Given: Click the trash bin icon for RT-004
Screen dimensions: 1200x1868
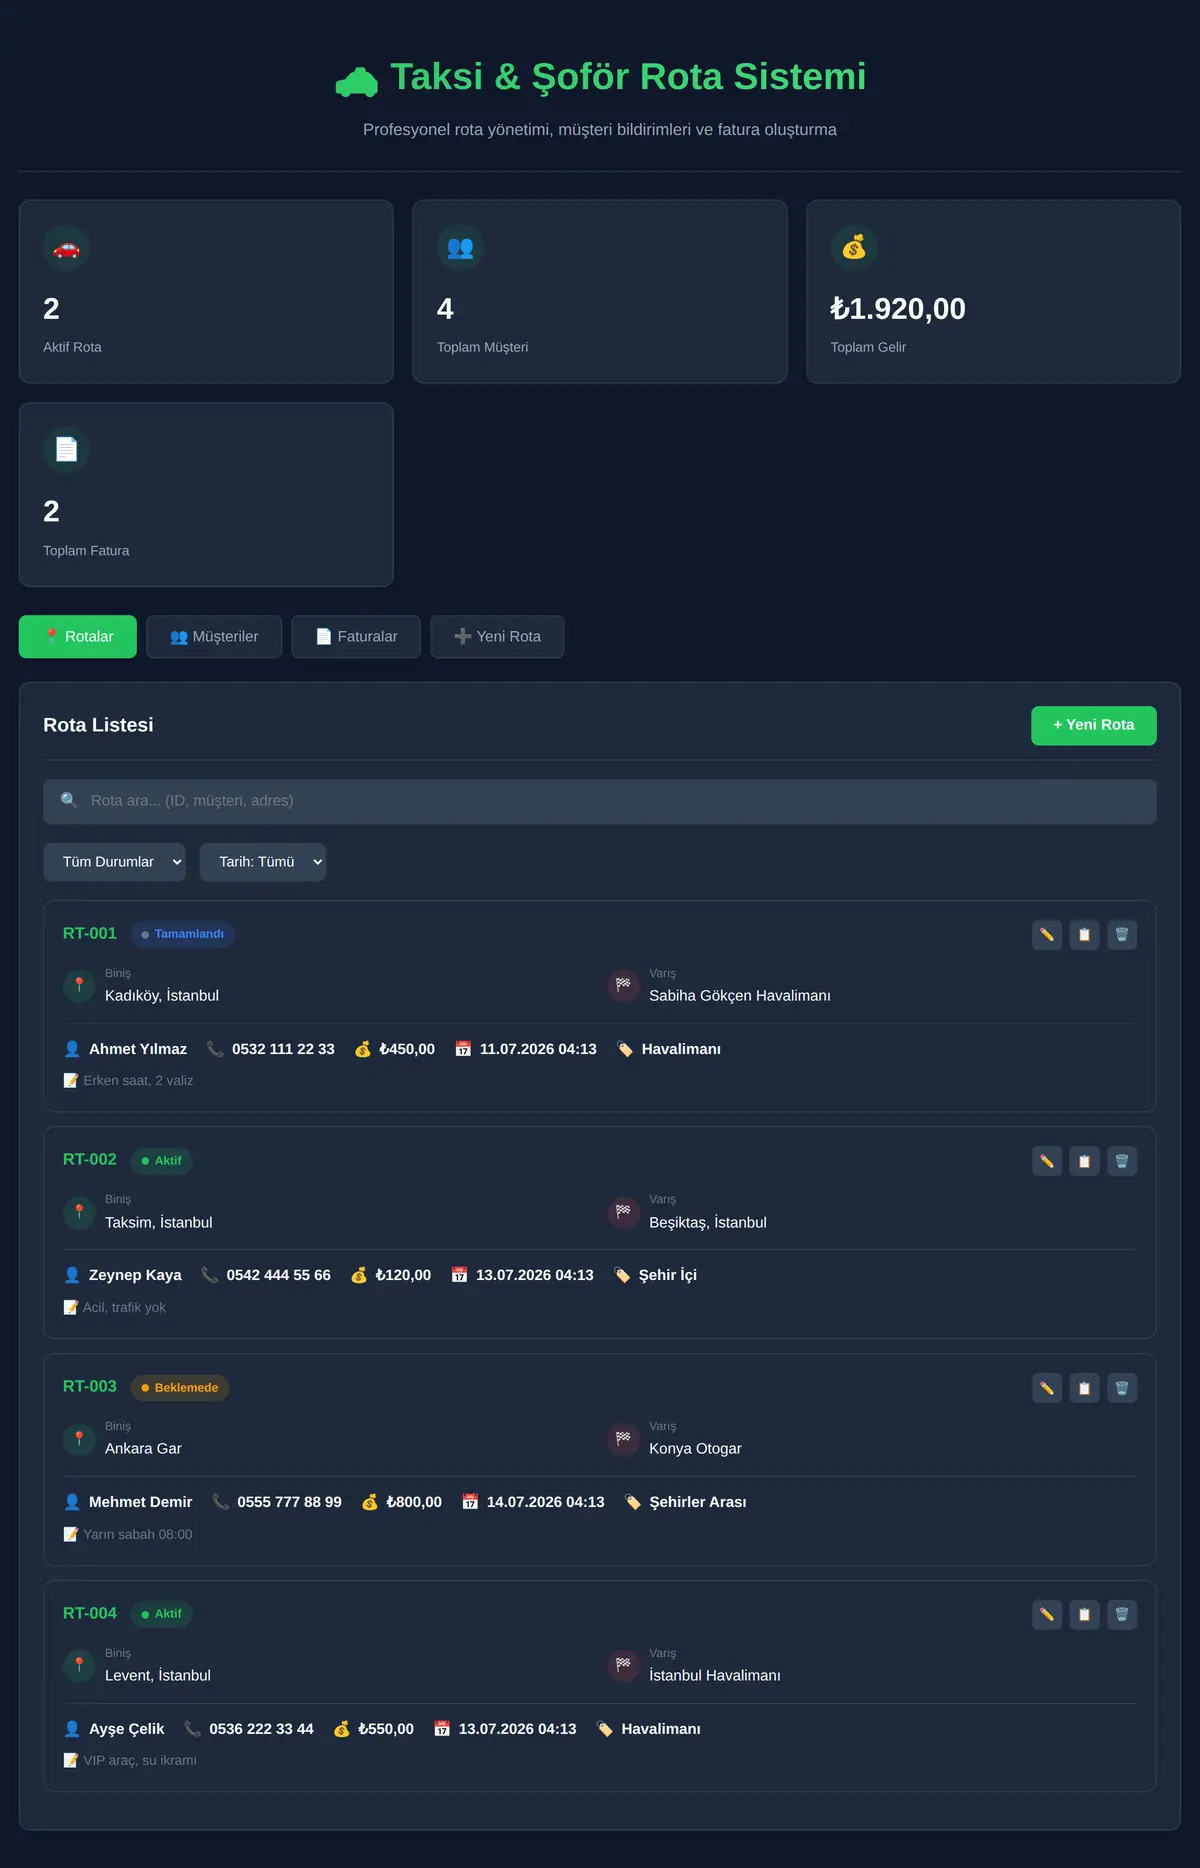Looking at the screenshot, I should (1122, 1615).
